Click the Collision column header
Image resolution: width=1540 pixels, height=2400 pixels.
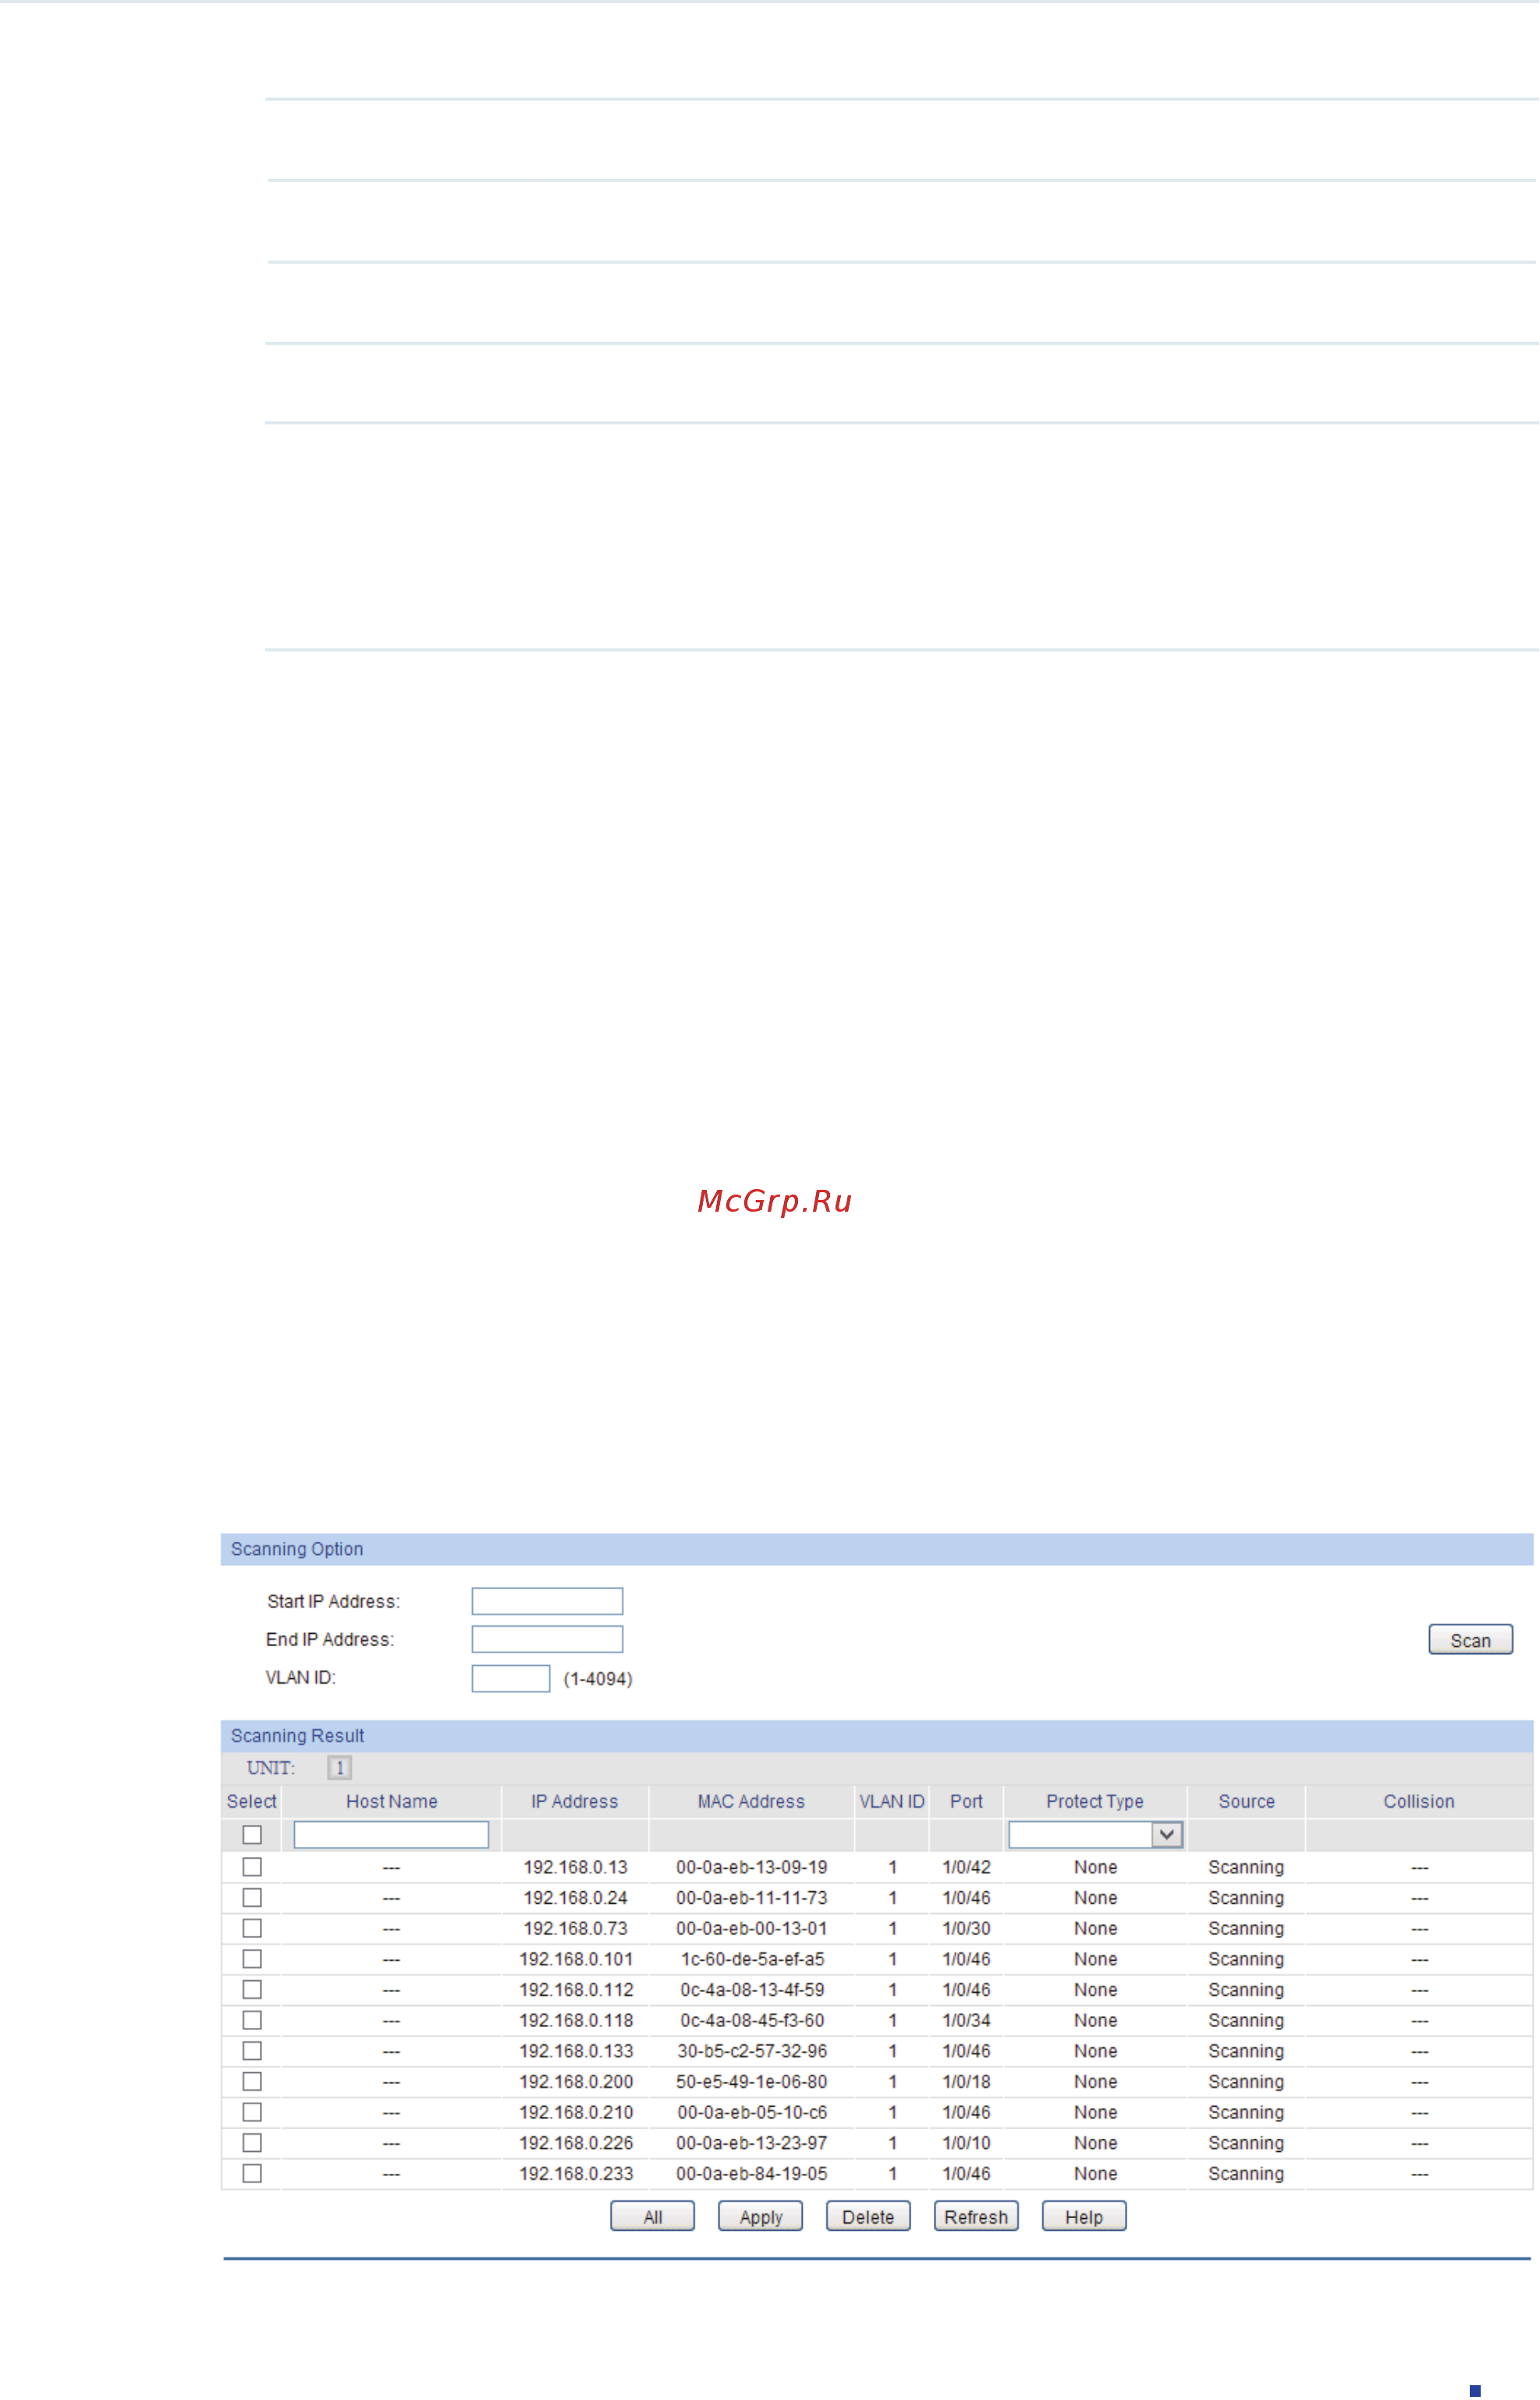[x=1418, y=1801]
